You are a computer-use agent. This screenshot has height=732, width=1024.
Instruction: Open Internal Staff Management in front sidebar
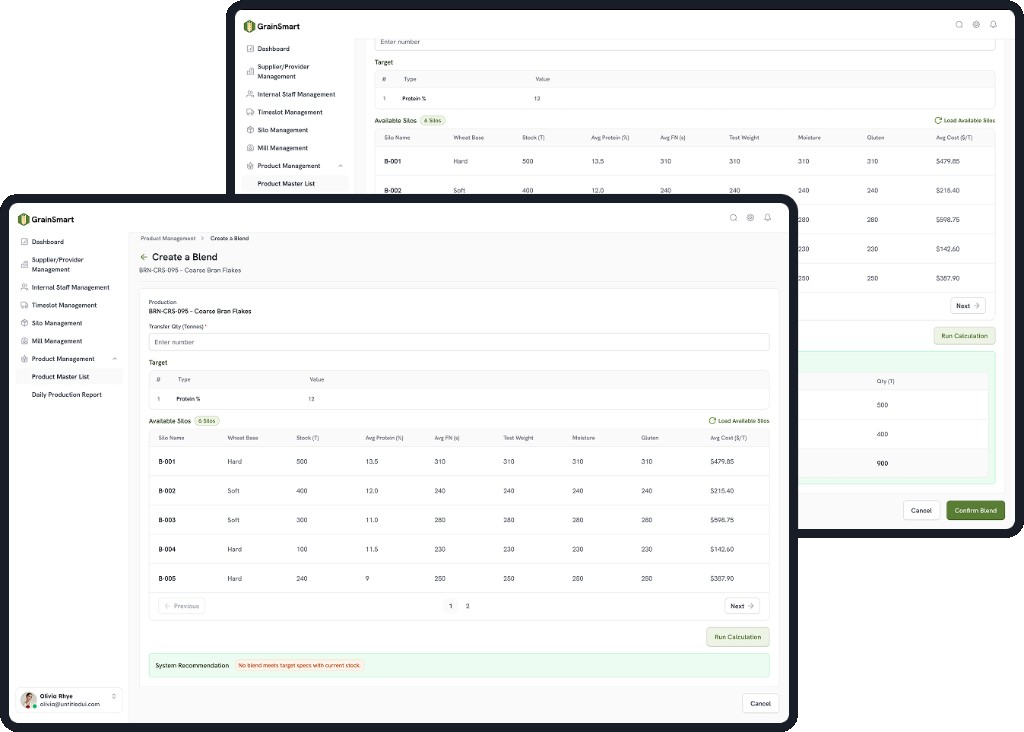[69, 287]
